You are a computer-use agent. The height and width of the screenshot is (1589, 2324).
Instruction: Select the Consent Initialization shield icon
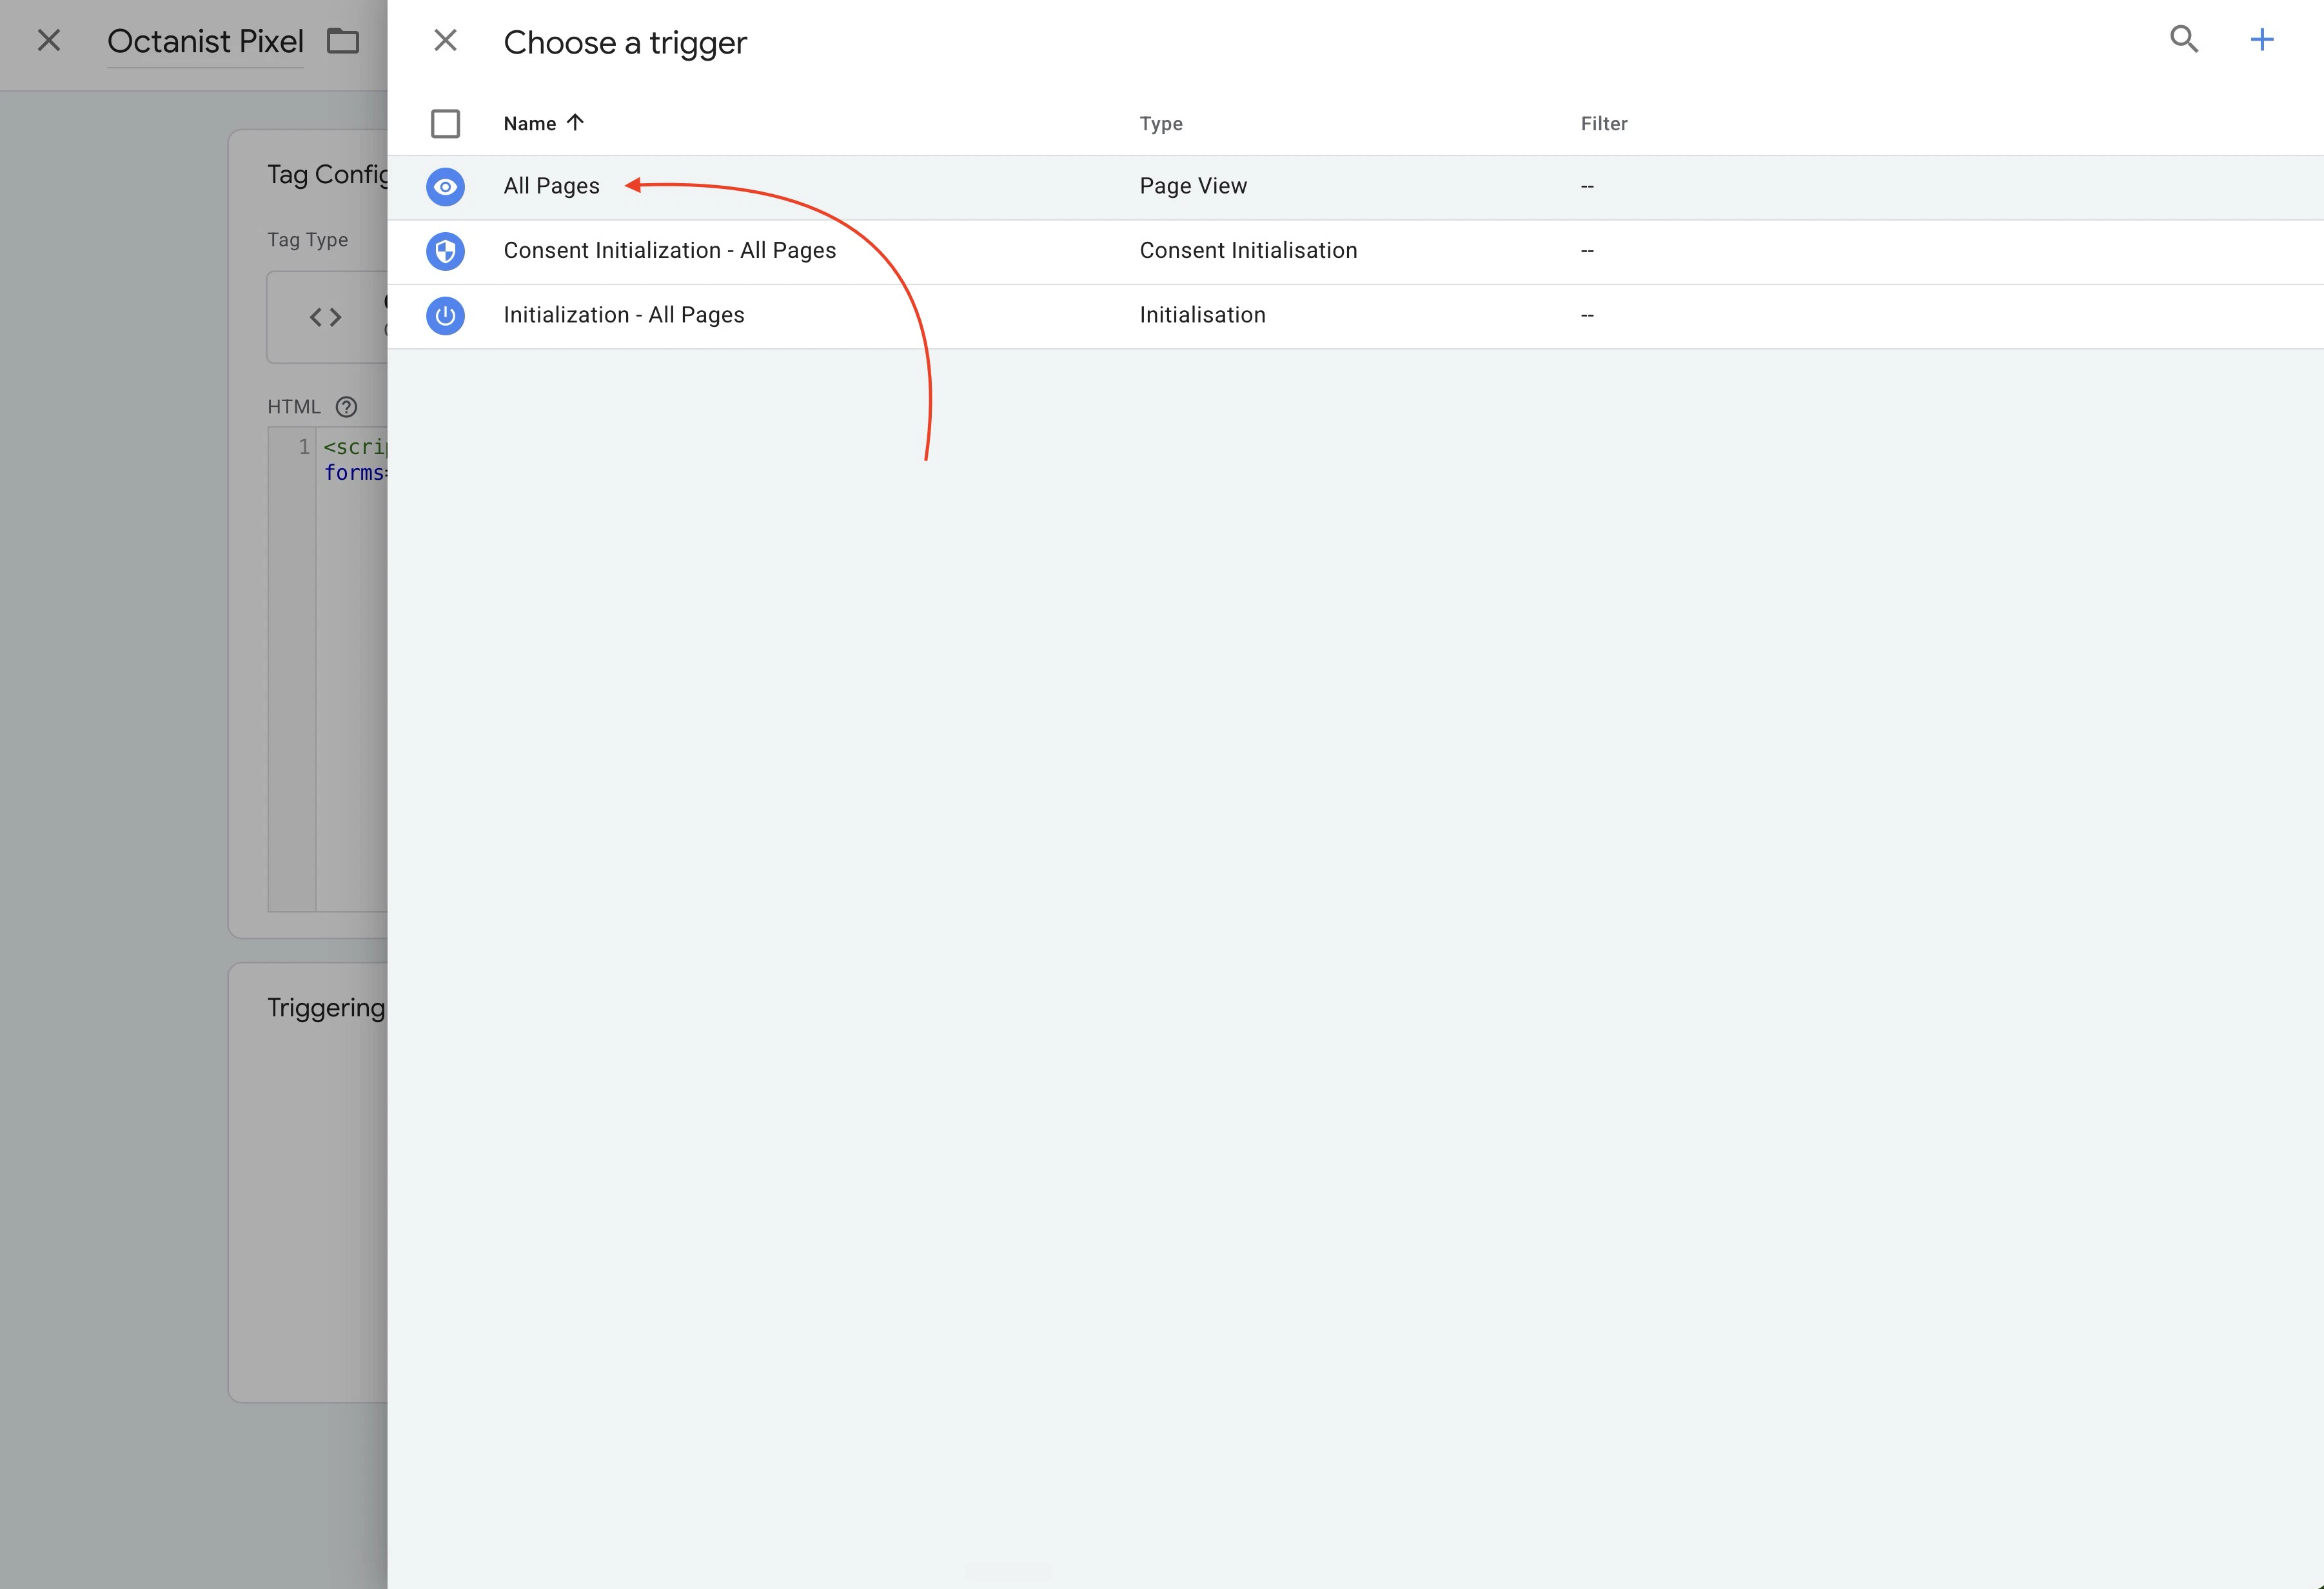[x=445, y=251]
